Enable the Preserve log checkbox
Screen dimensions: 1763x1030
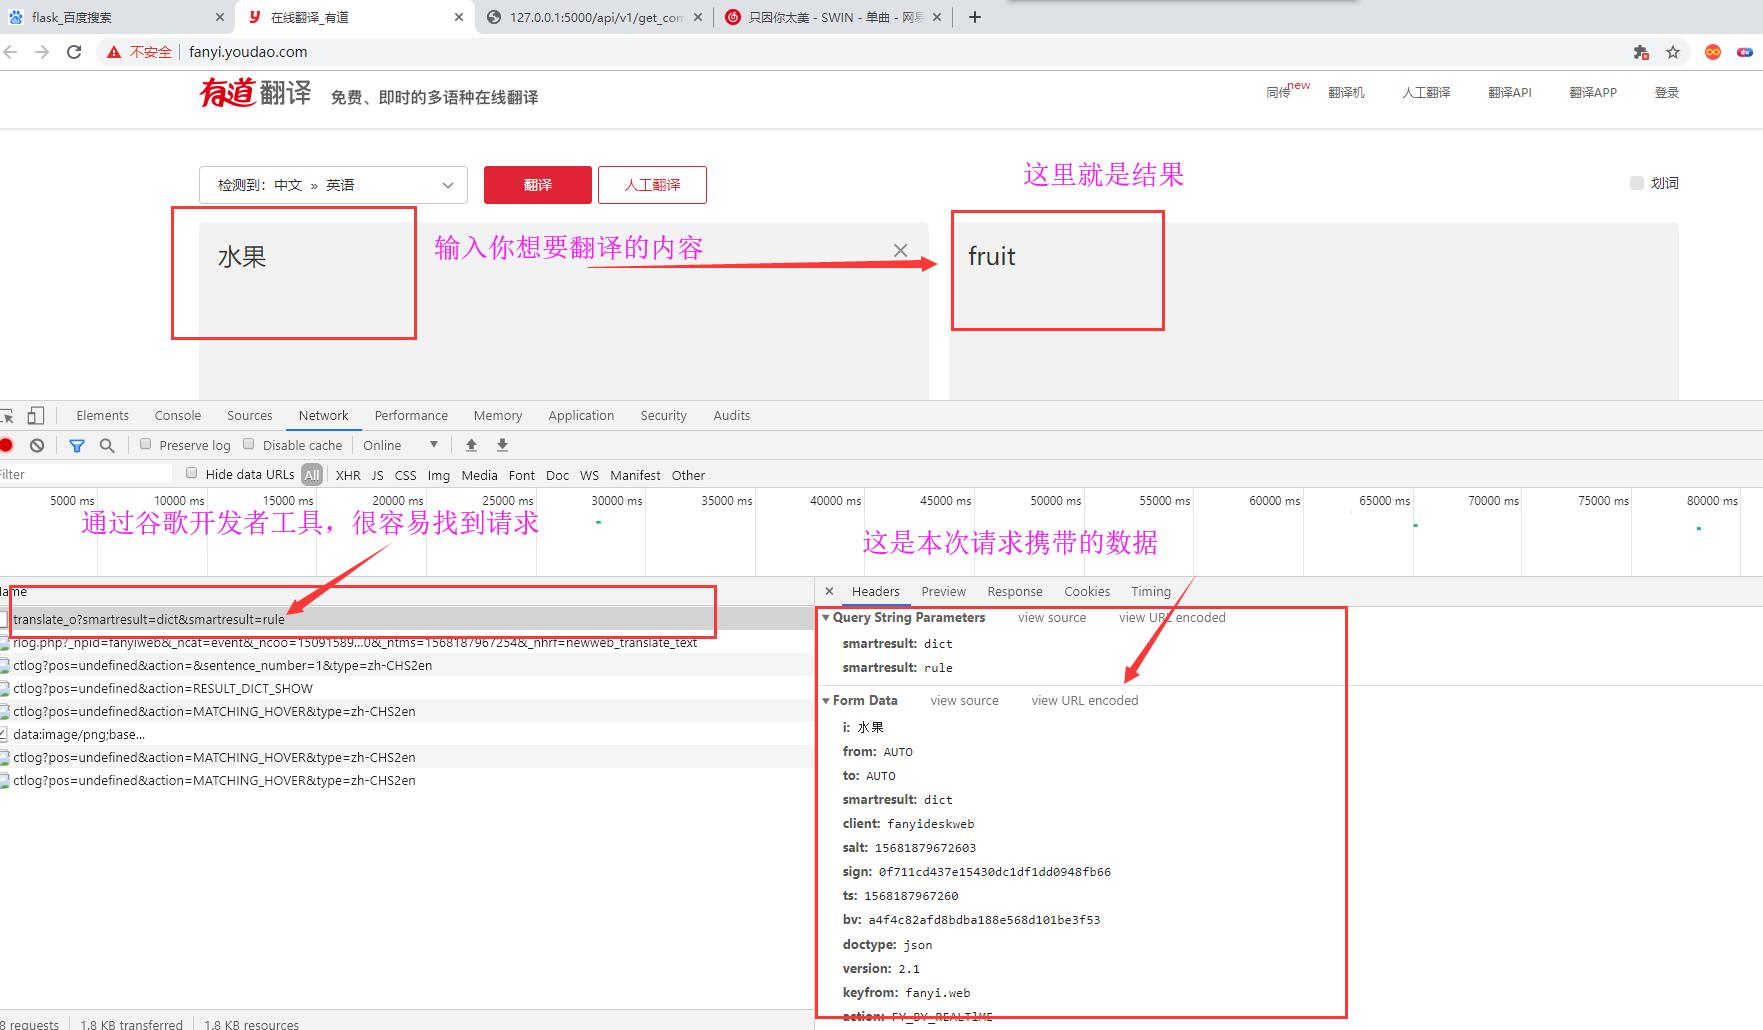point(146,444)
